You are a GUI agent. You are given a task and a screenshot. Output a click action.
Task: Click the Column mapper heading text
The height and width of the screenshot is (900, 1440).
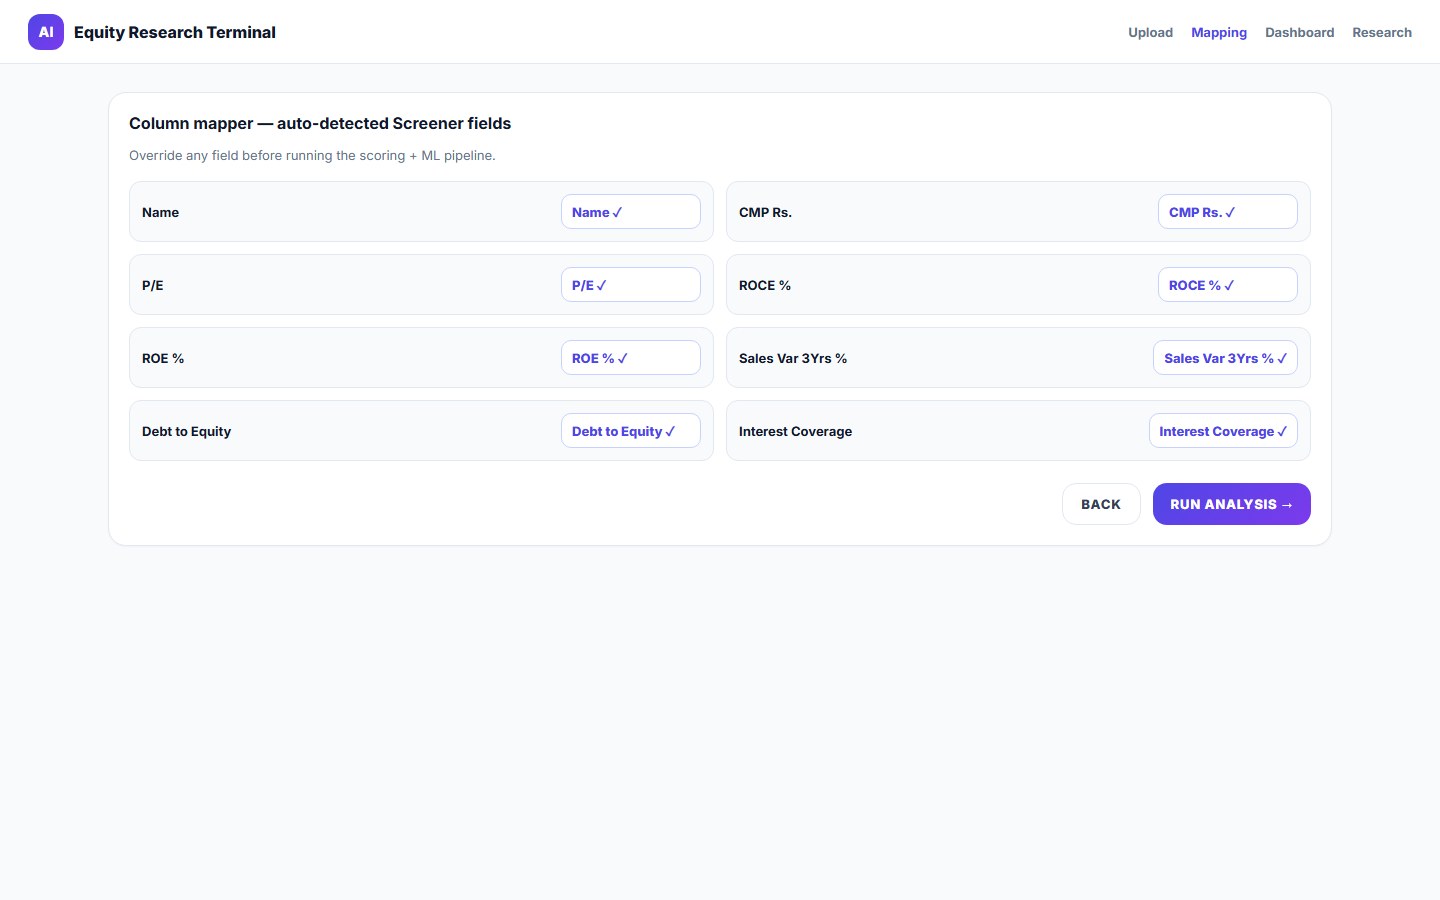(x=320, y=123)
